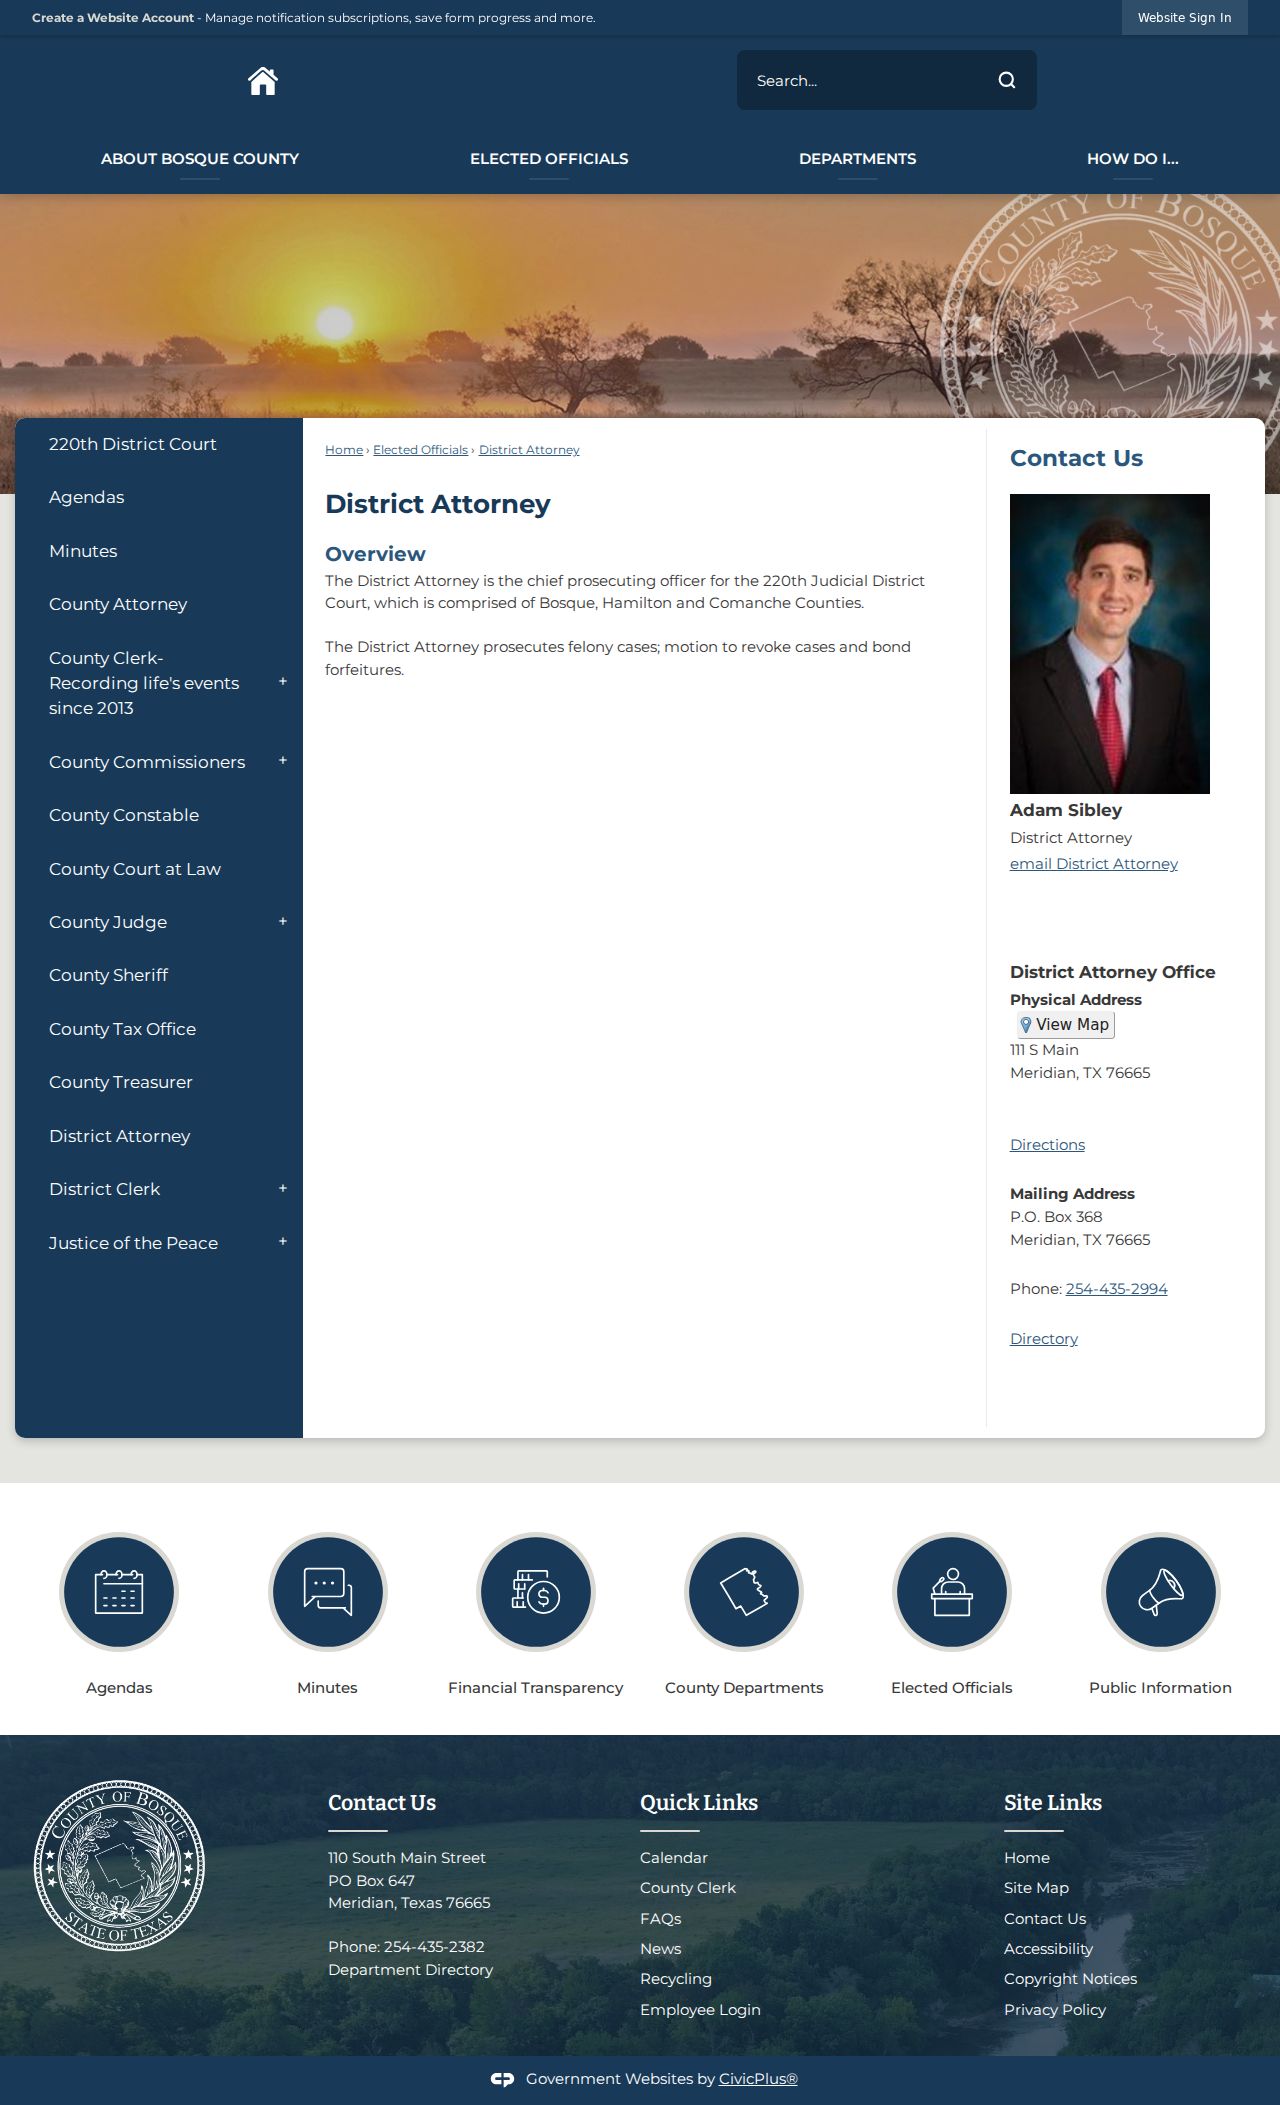The height and width of the screenshot is (2105, 1280).
Task: Open CivicPlus® footer link
Action: pyautogui.click(x=758, y=2079)
